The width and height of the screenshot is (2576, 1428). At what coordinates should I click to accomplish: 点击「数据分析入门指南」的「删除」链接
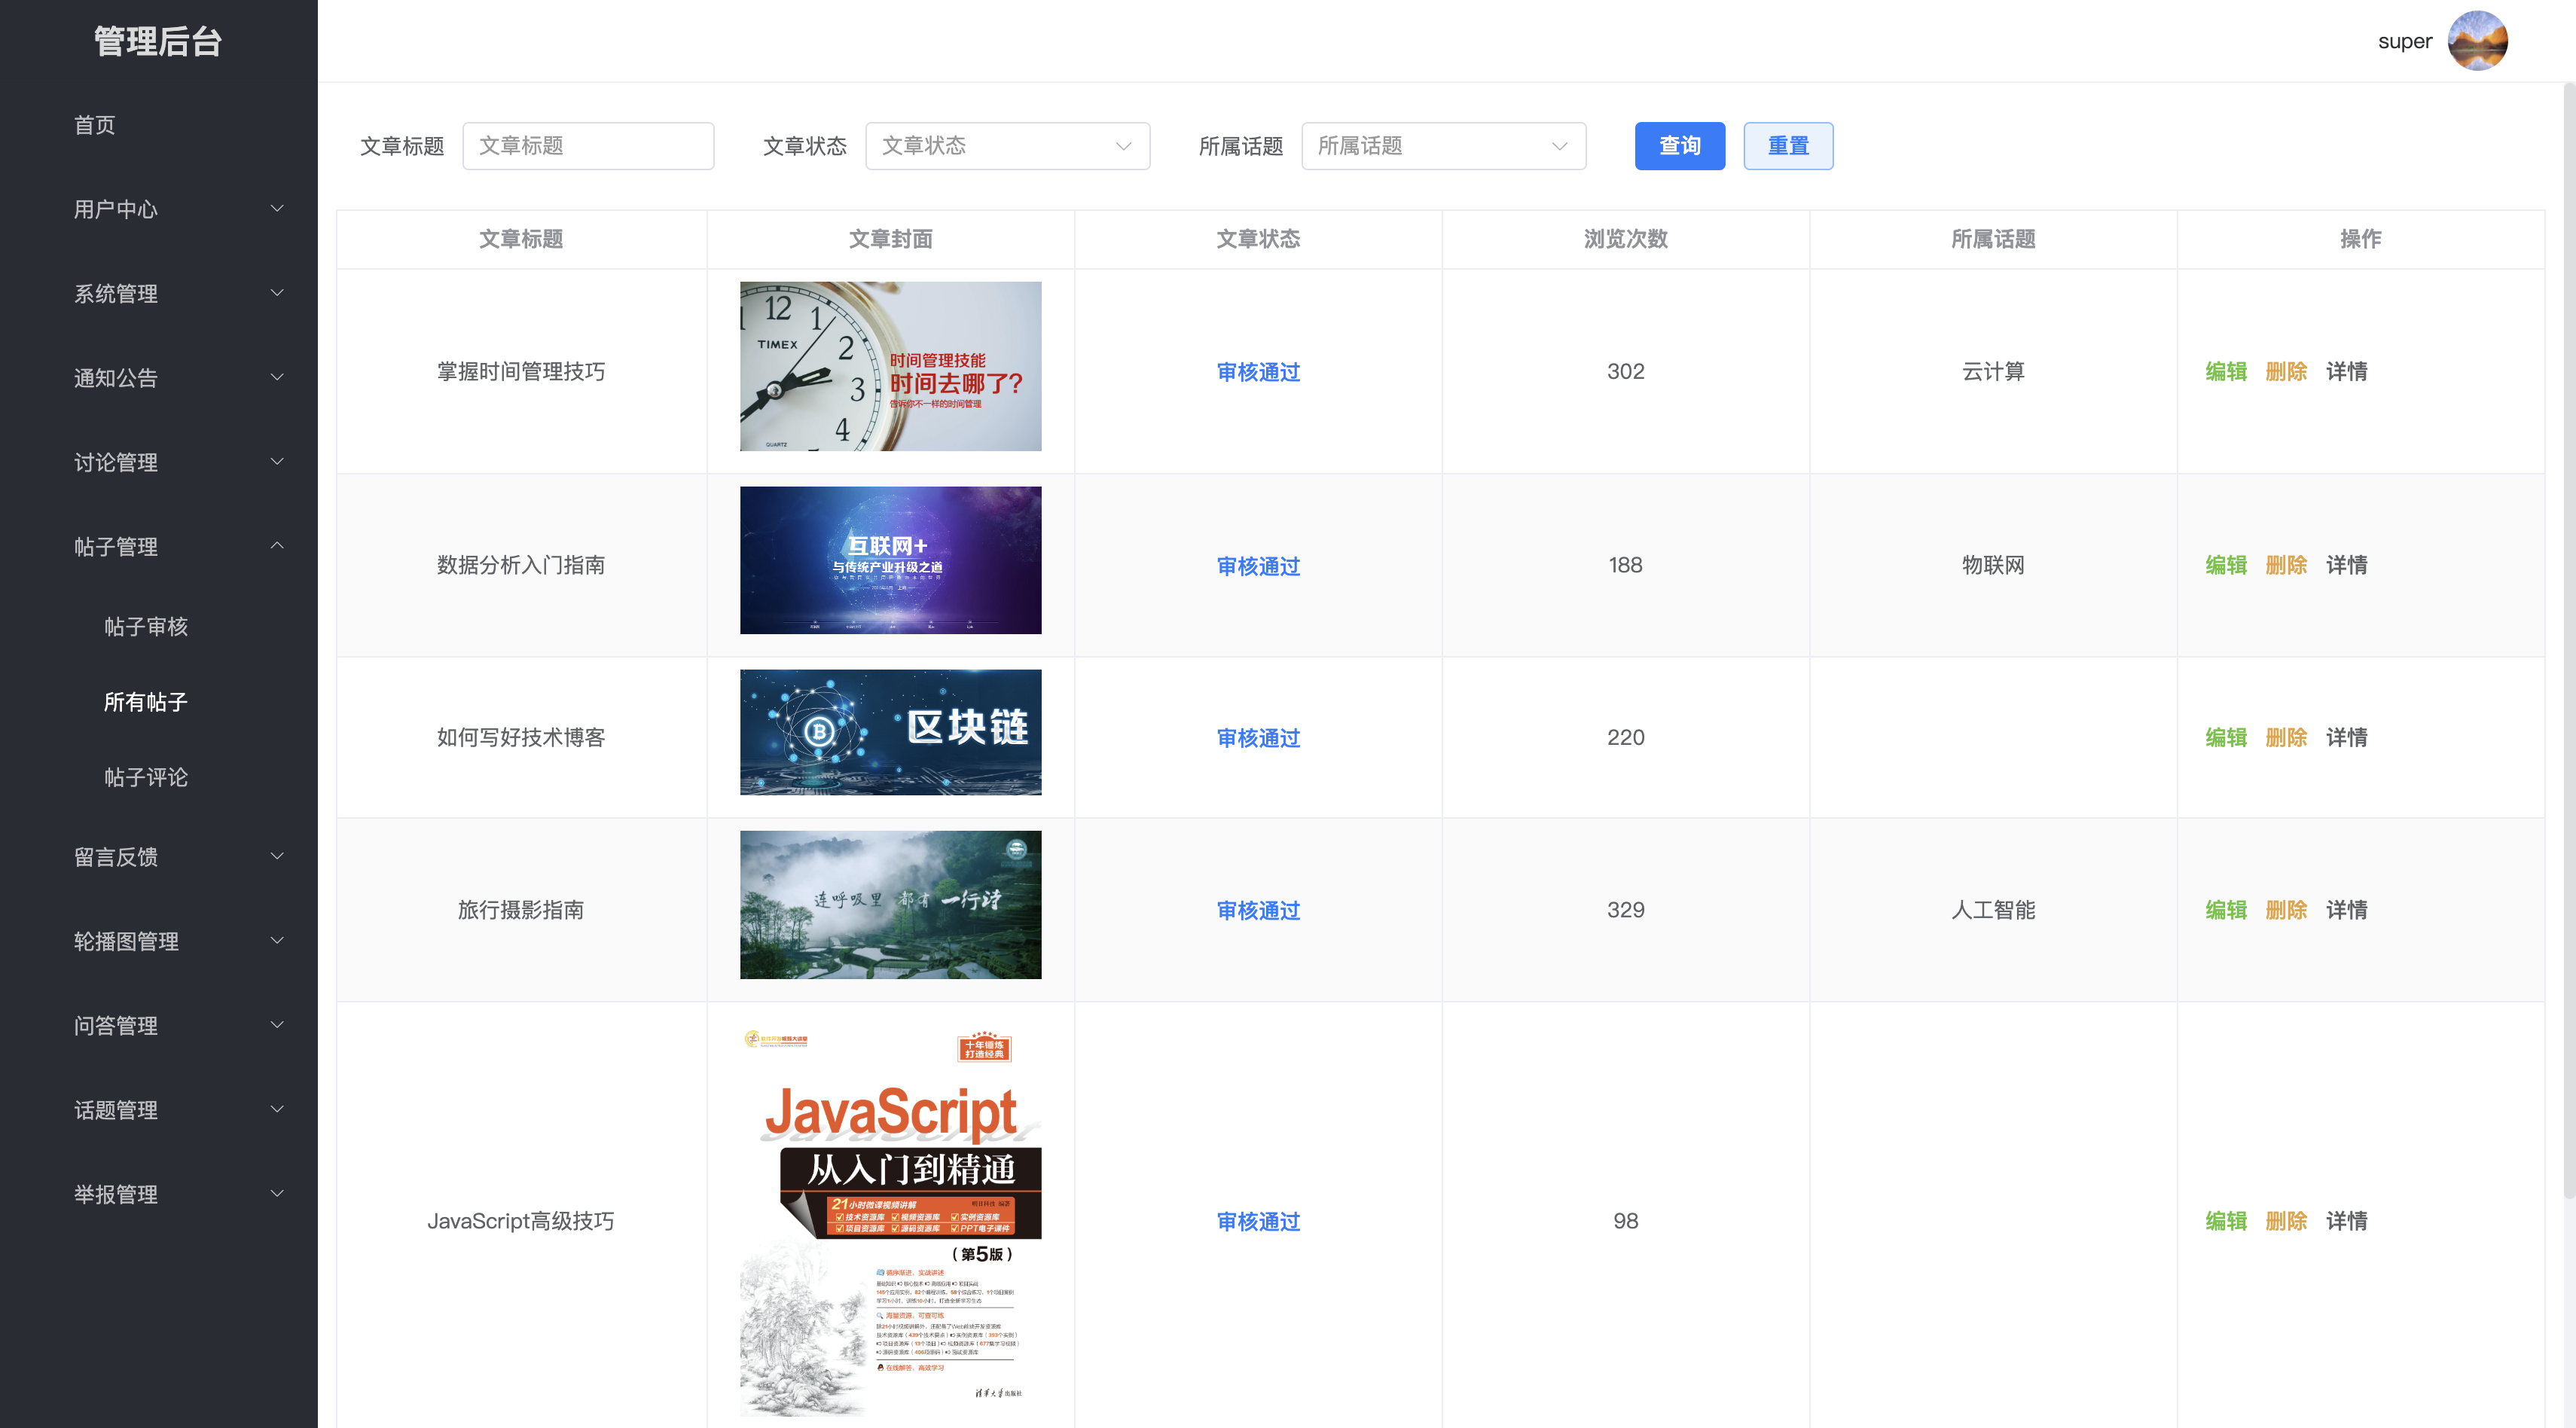coord(2286,565)
